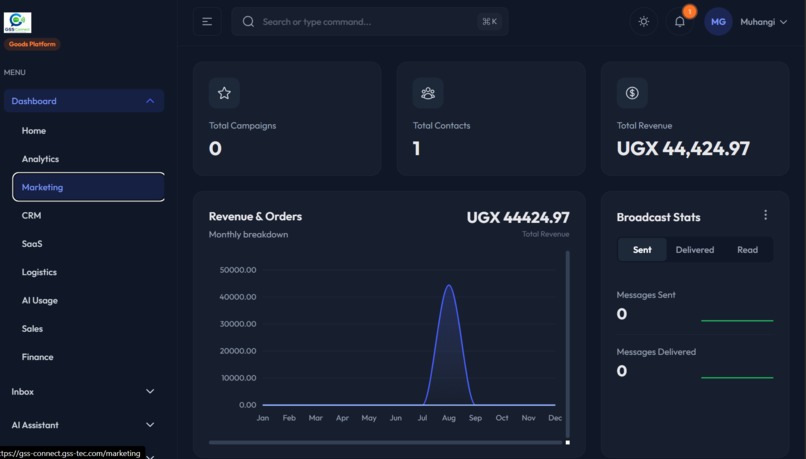The image size is (806, 459).
Task: Click the Total Revenue dollar icon
Action: 632,93
